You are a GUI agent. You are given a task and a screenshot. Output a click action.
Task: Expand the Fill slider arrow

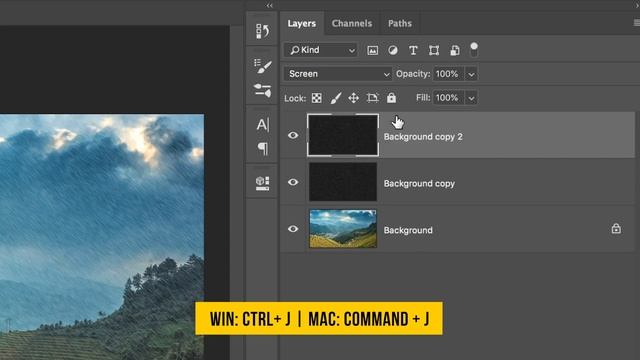point(471,98)
